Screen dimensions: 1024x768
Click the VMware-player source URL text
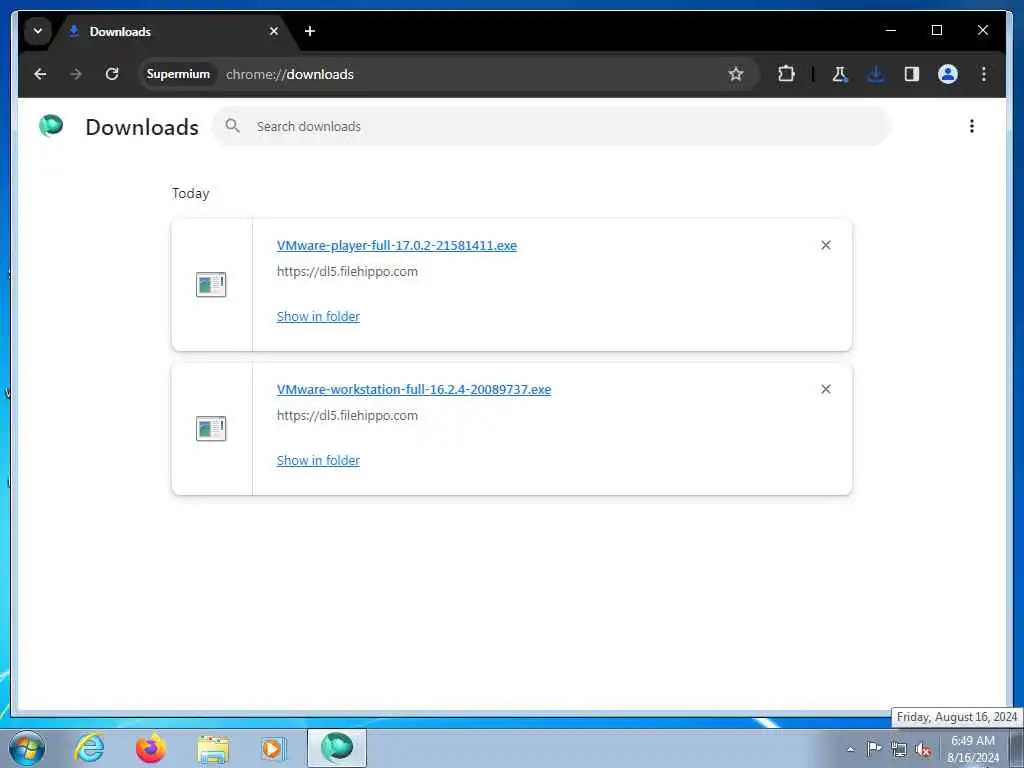point(347,272)
